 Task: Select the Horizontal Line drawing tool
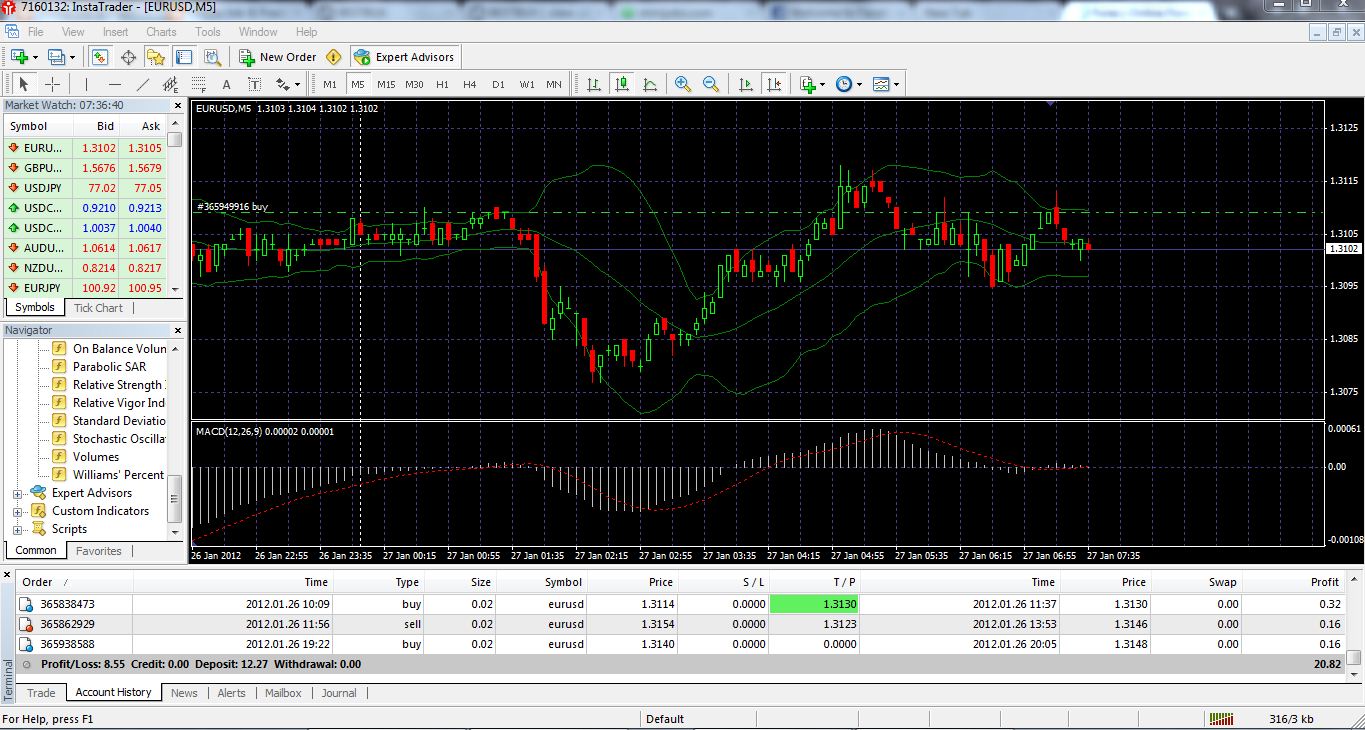pyautogui.click(x=115, y=85)
